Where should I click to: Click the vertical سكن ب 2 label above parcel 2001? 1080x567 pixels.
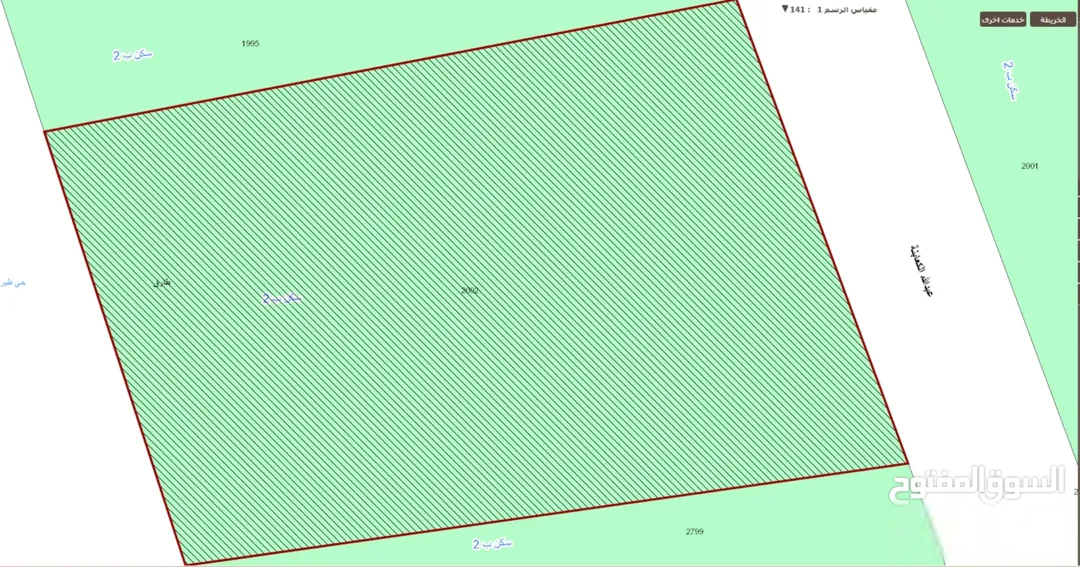coord(1009,80)
